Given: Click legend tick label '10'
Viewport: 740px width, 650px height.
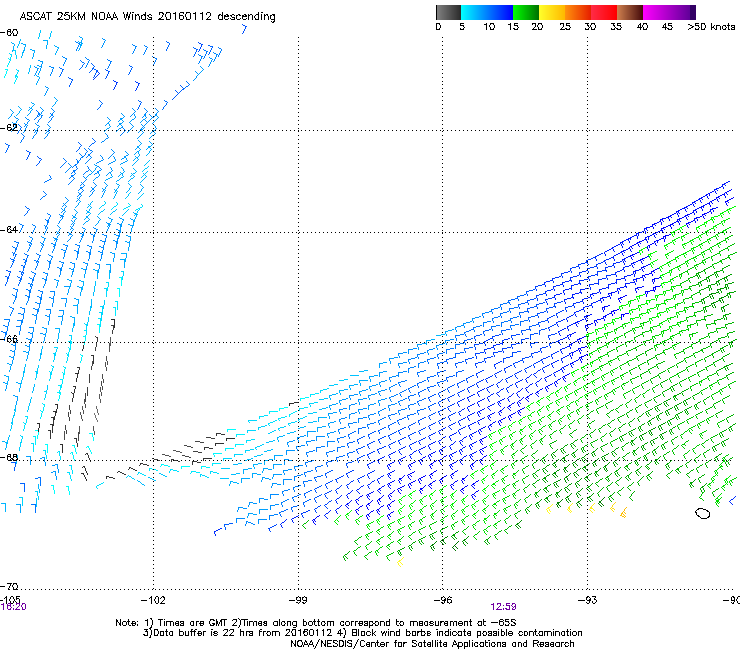Looking at the screenshot, I should 489,27.
